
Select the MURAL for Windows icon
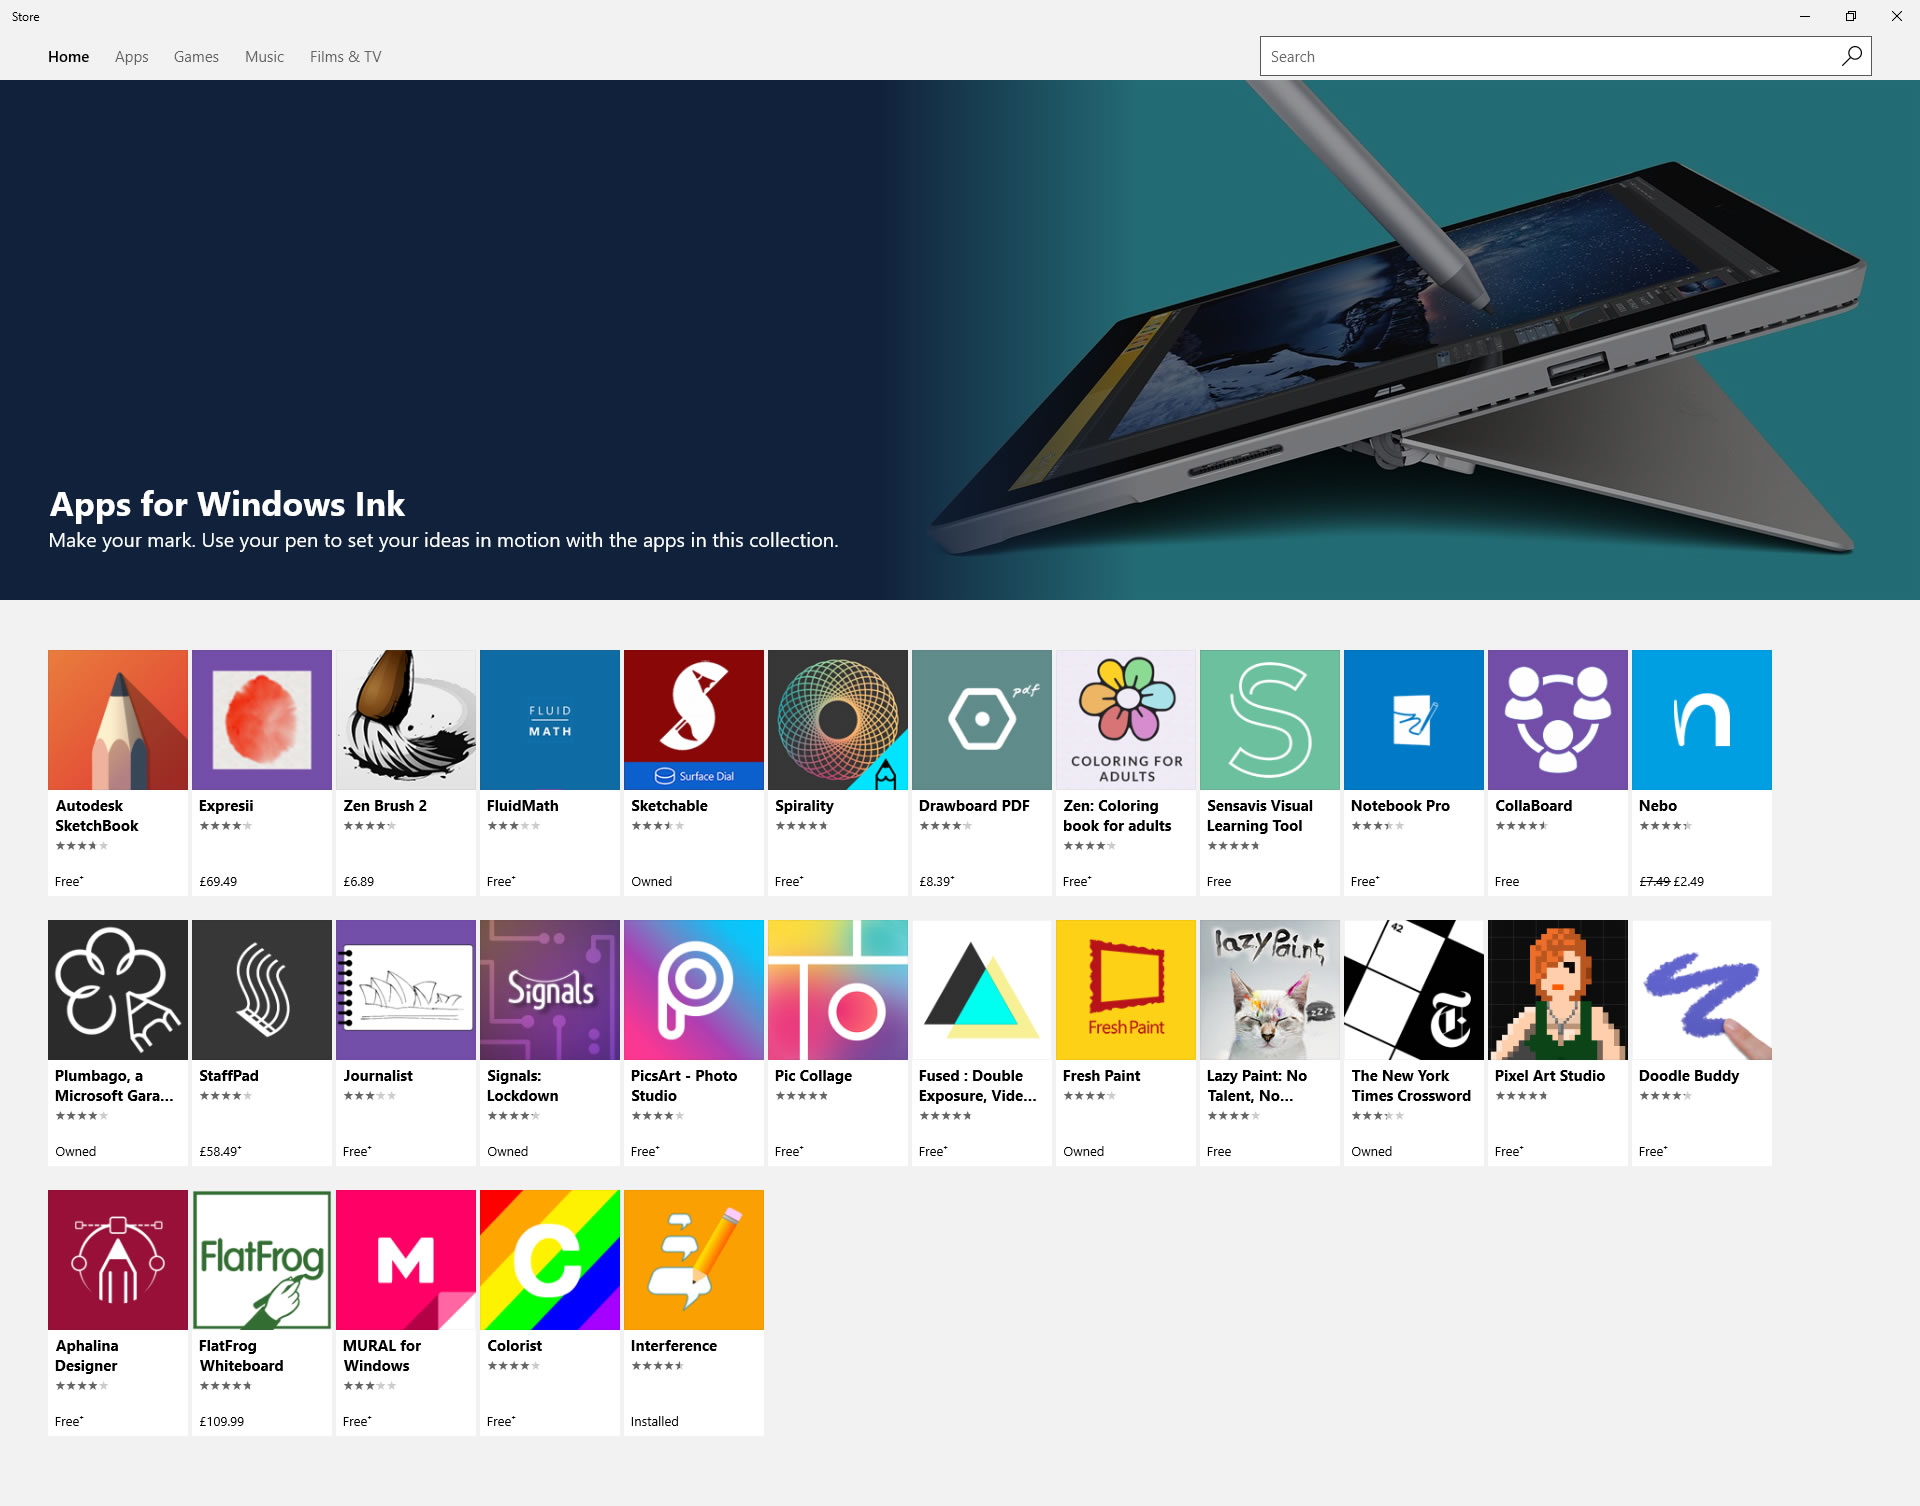406,1260
